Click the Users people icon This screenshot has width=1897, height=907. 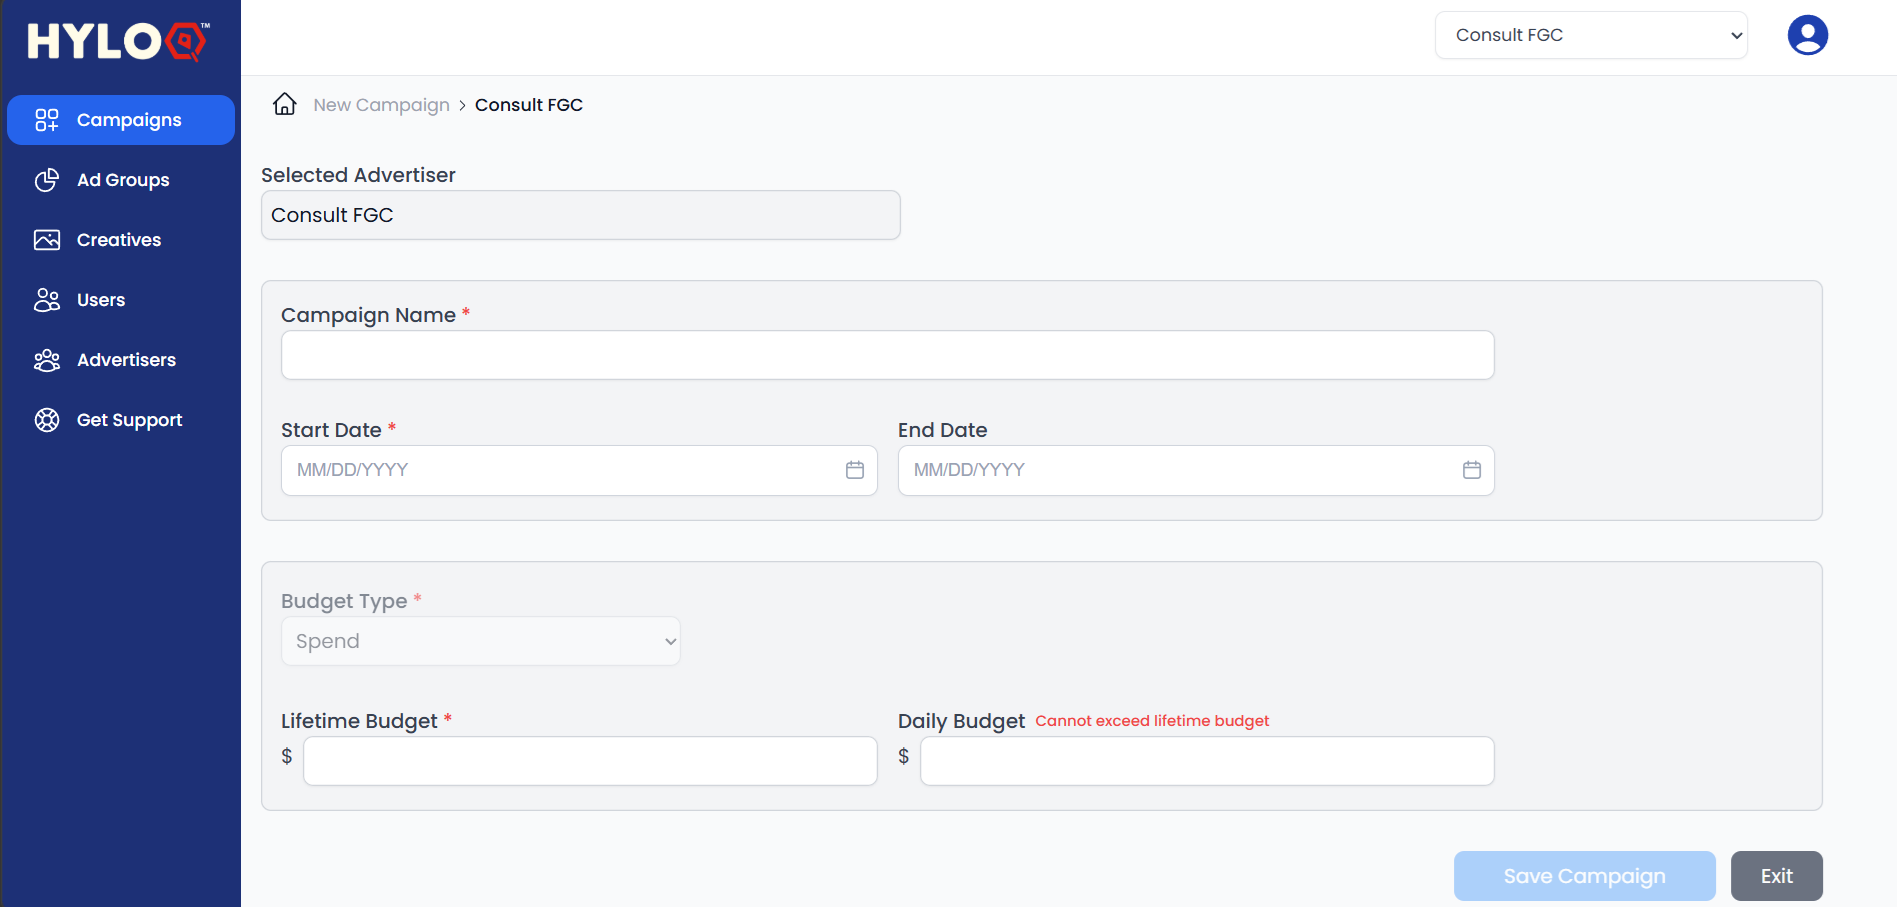47,300
